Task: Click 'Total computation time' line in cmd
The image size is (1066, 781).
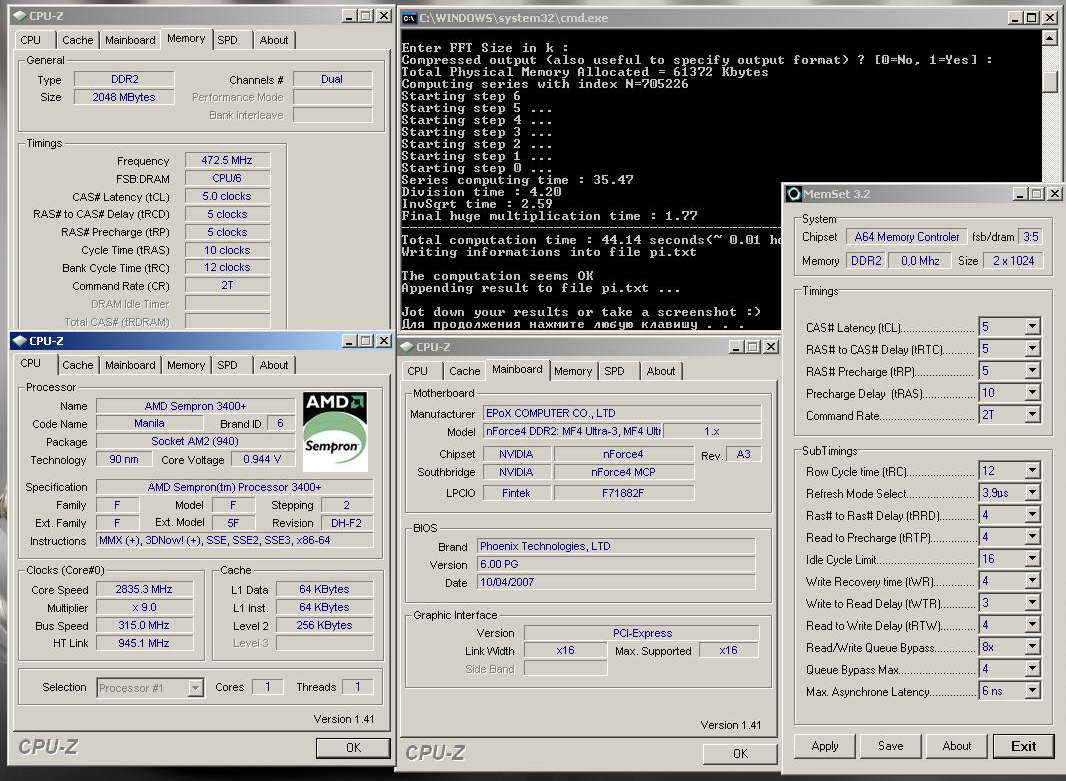Action: [590, 240]
